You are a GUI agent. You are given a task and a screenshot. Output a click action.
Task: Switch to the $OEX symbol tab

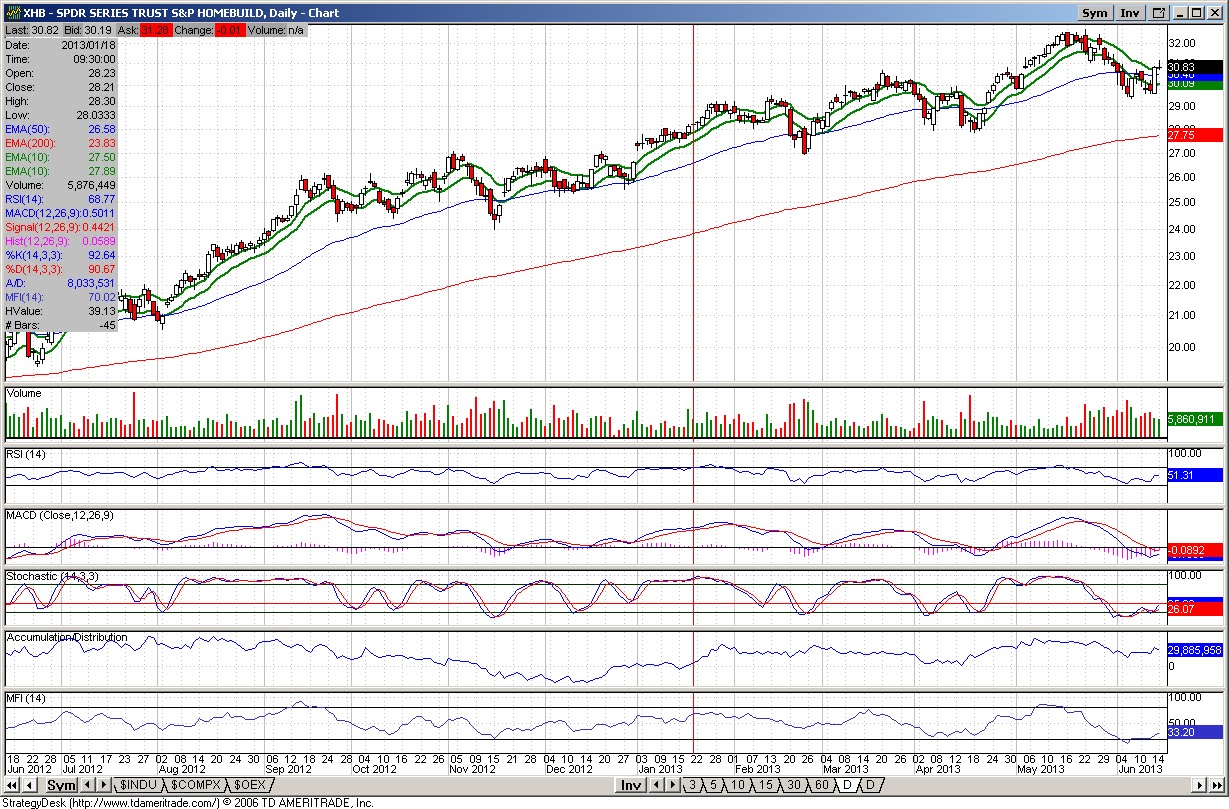pos(249,785)
